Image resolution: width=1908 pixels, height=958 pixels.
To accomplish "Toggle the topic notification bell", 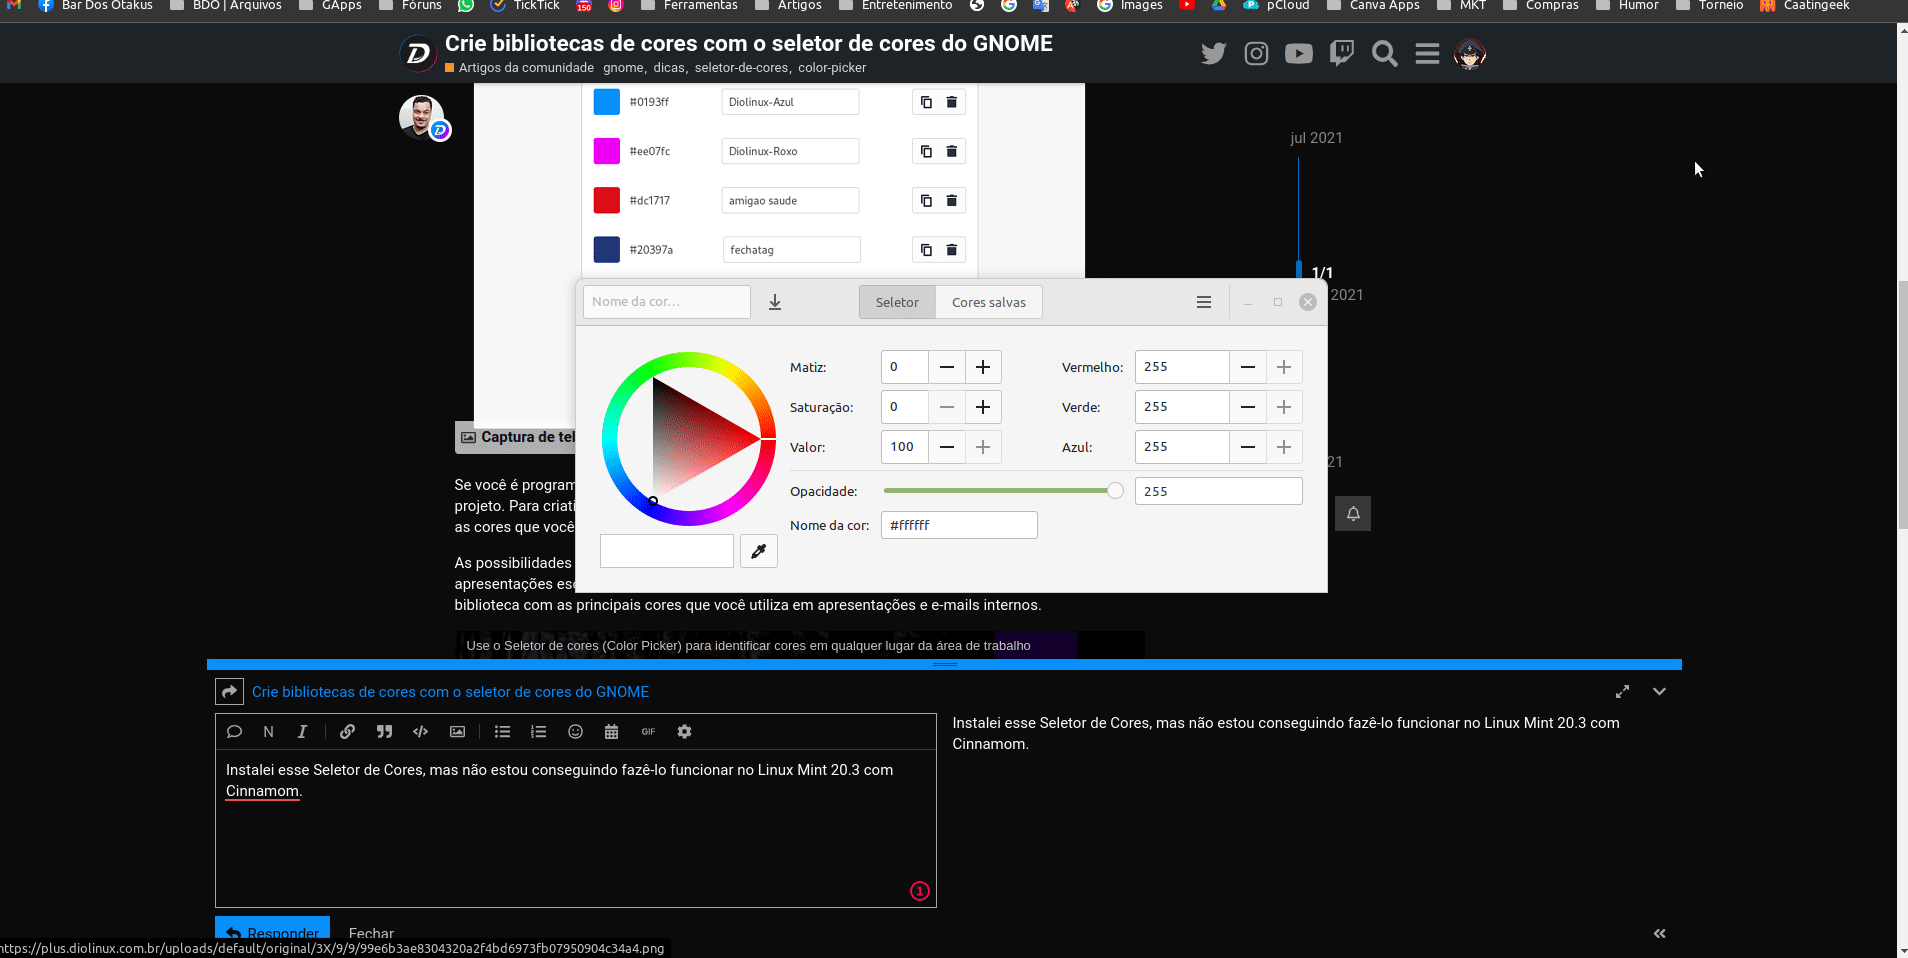I will pyautogui.click(x=1352, y=514).
